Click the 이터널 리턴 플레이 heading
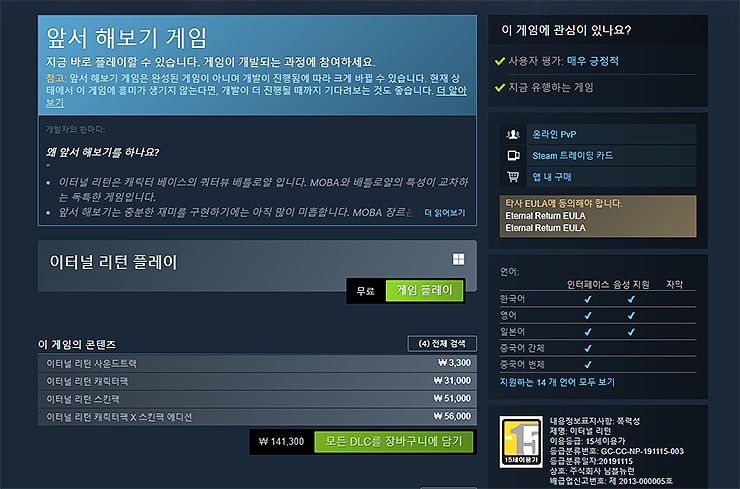Screen dimensions: 740x489 (113, 262)
